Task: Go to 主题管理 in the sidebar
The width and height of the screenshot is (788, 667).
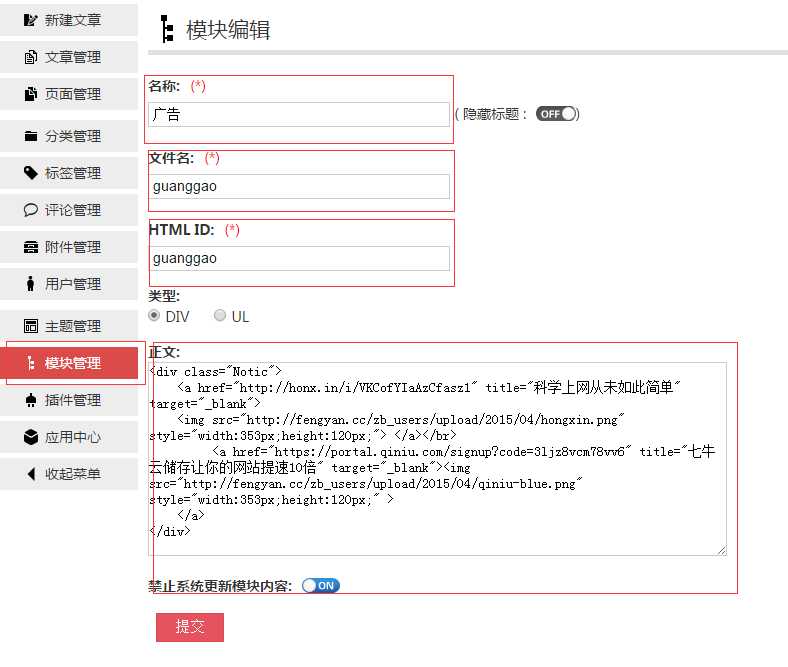Action: pos(69,326)
